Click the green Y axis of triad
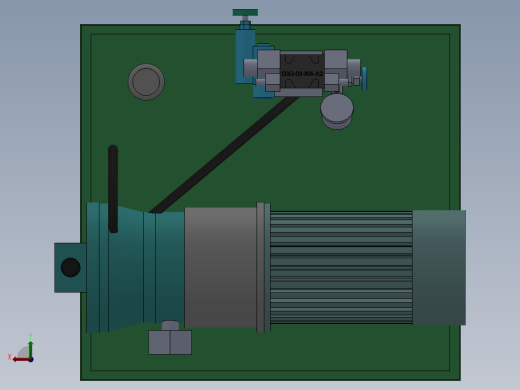Viewport: 520px width, 390px height. coord(31,349)
